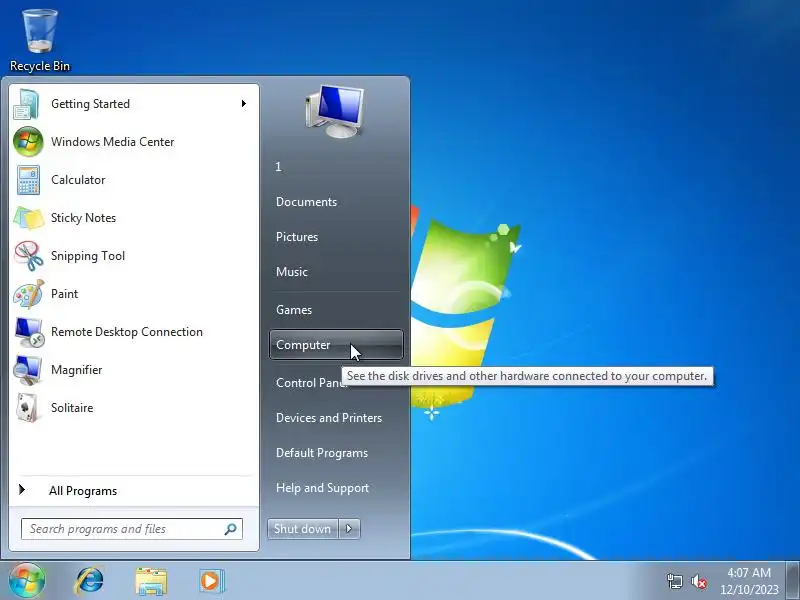Click the Search programs and files box
This screenshot has height=600, width=800.
coord(132,529)
